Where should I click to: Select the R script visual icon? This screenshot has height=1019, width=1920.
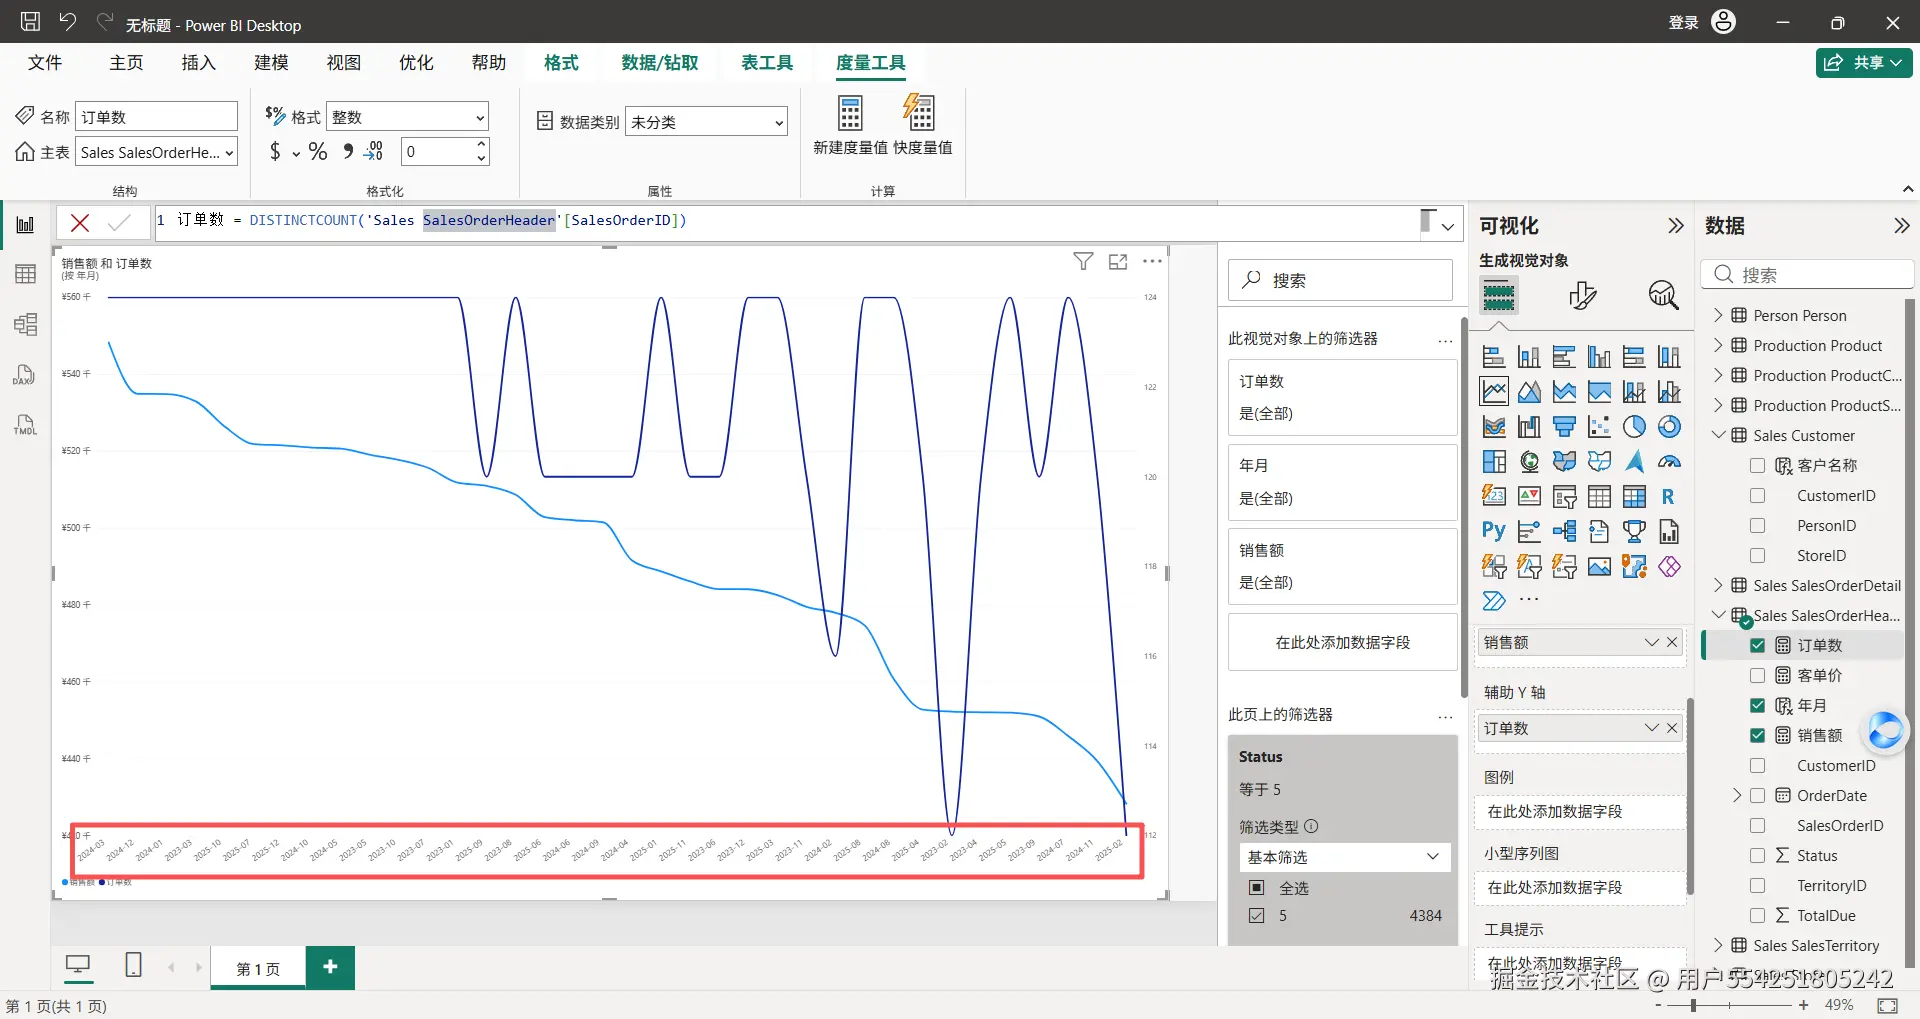pos(1668,496)
